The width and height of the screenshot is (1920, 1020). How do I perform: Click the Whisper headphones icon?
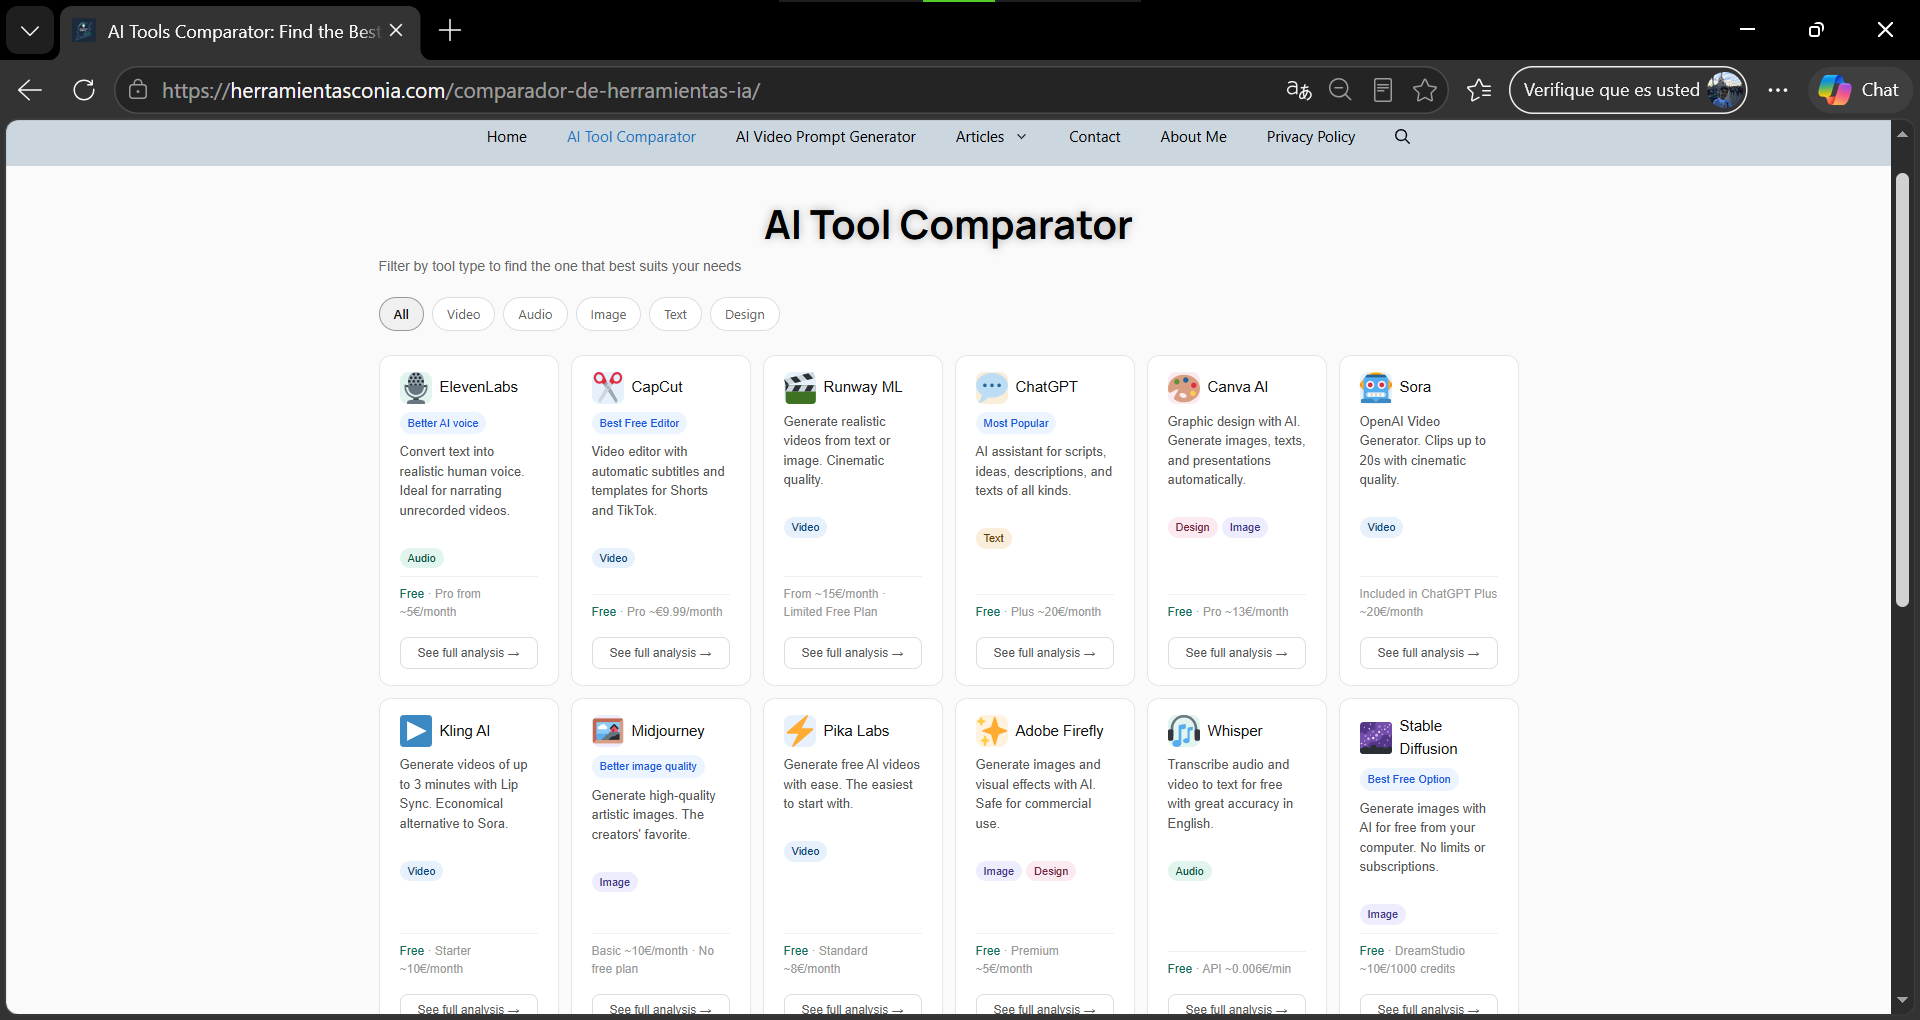pyautogui.click(x=1184, y=731)
